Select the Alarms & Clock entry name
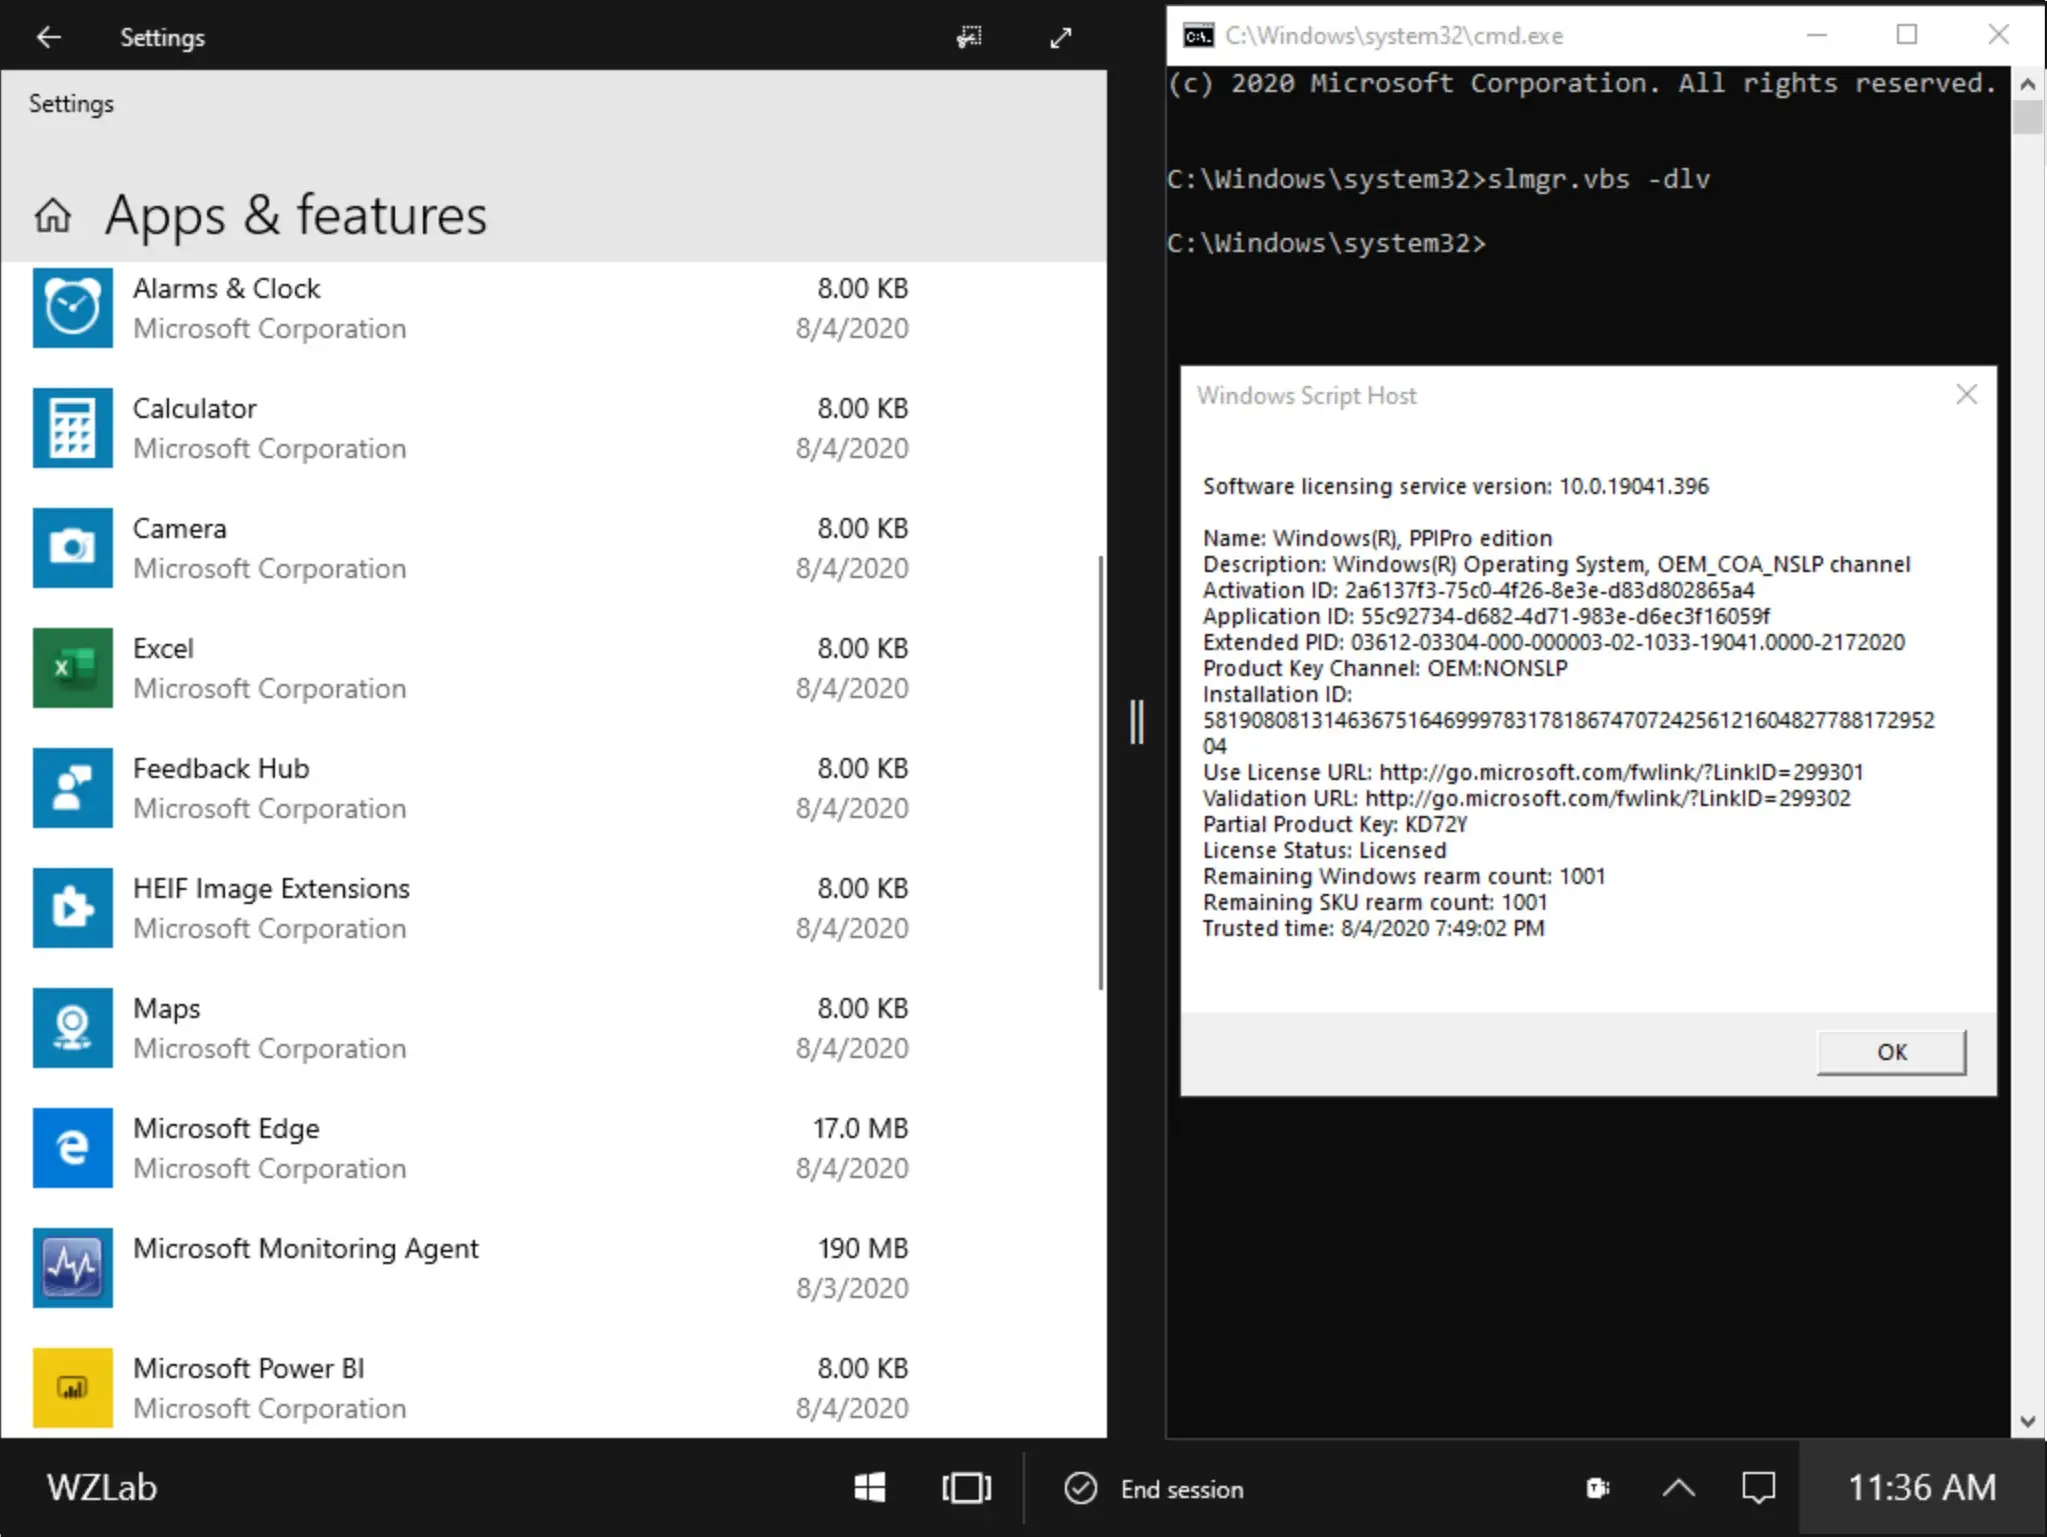The width and height of the screenshot is (2047, 1537). tap(226, 289)
